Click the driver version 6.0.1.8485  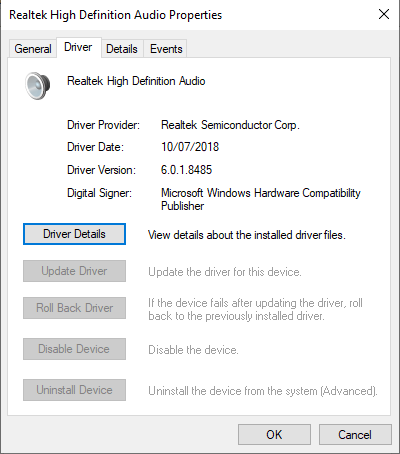pos(186,170)
